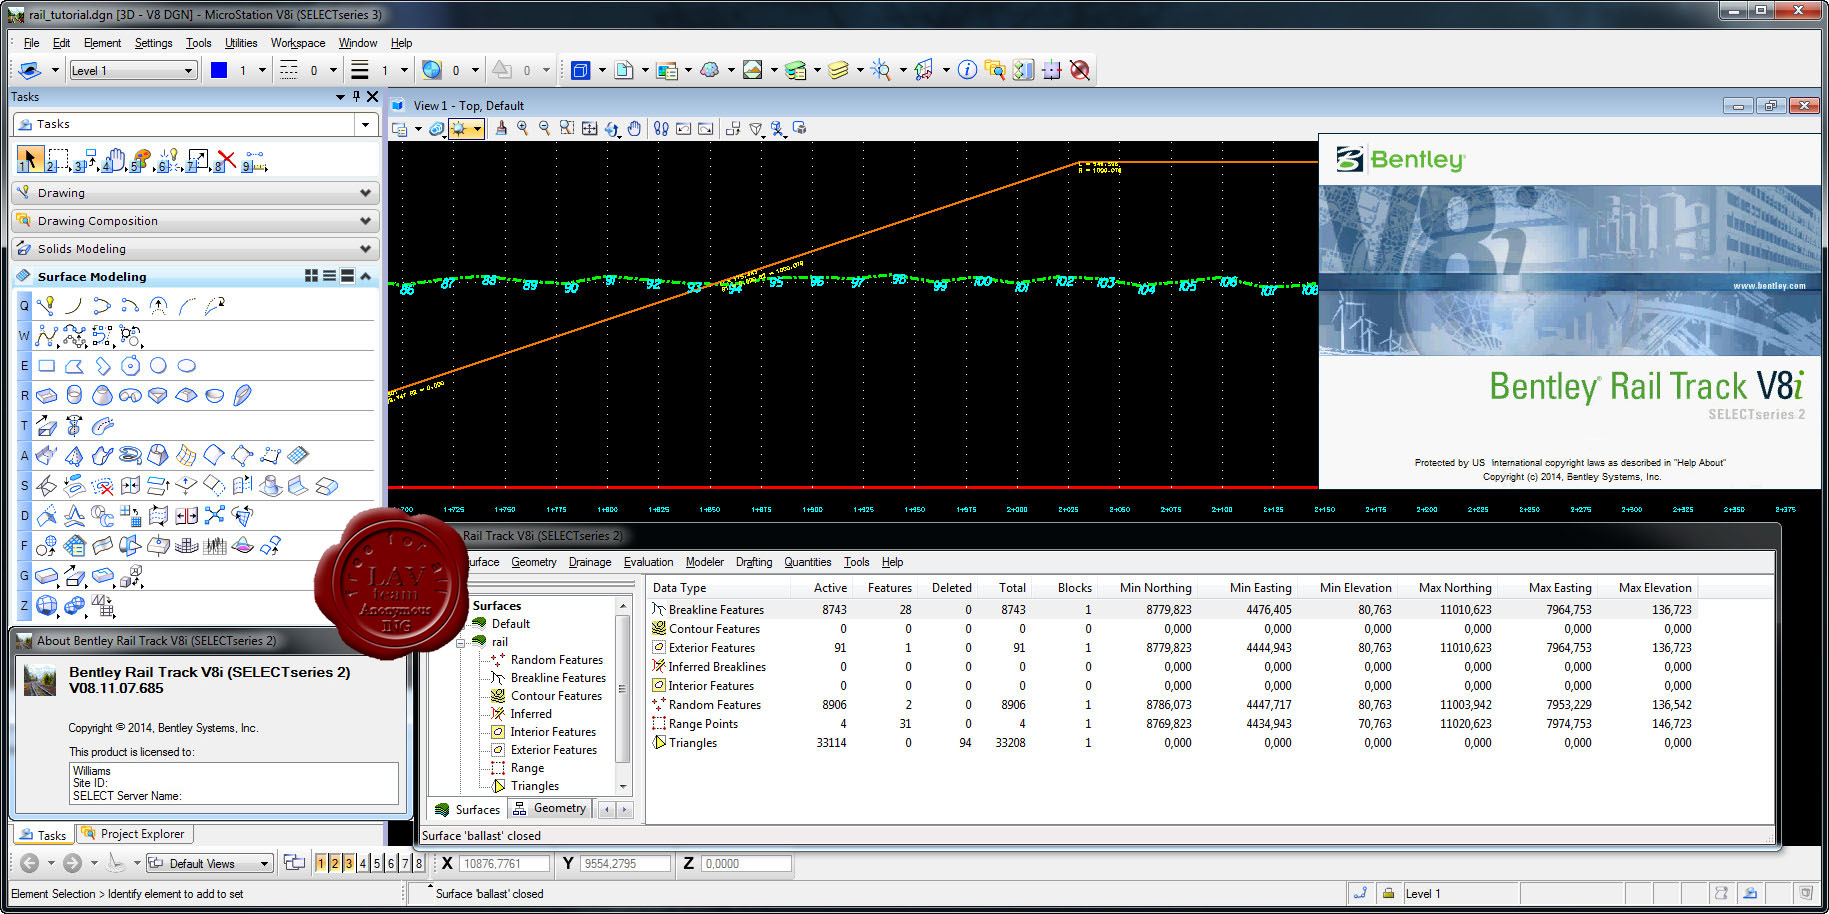Choose the Place Ellipse tool
The height and width of the screenshot is (914, 1829).
coord(186,366)
